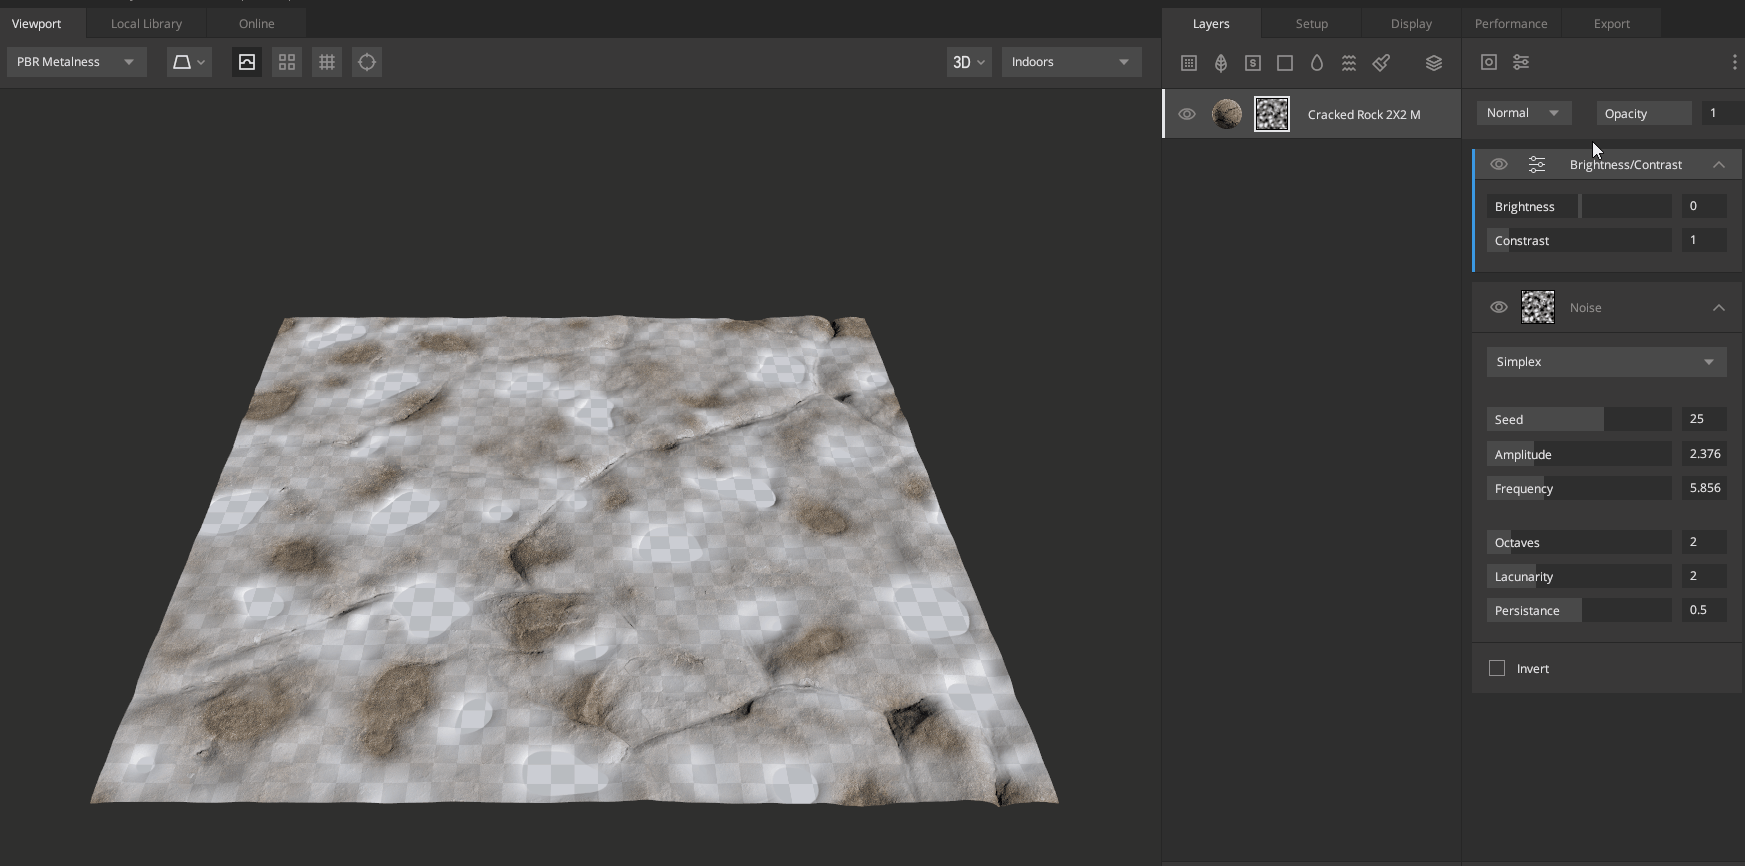
Task: Select the Cracked Rock material sphere thumbnail
Action: pos(1227,114)
